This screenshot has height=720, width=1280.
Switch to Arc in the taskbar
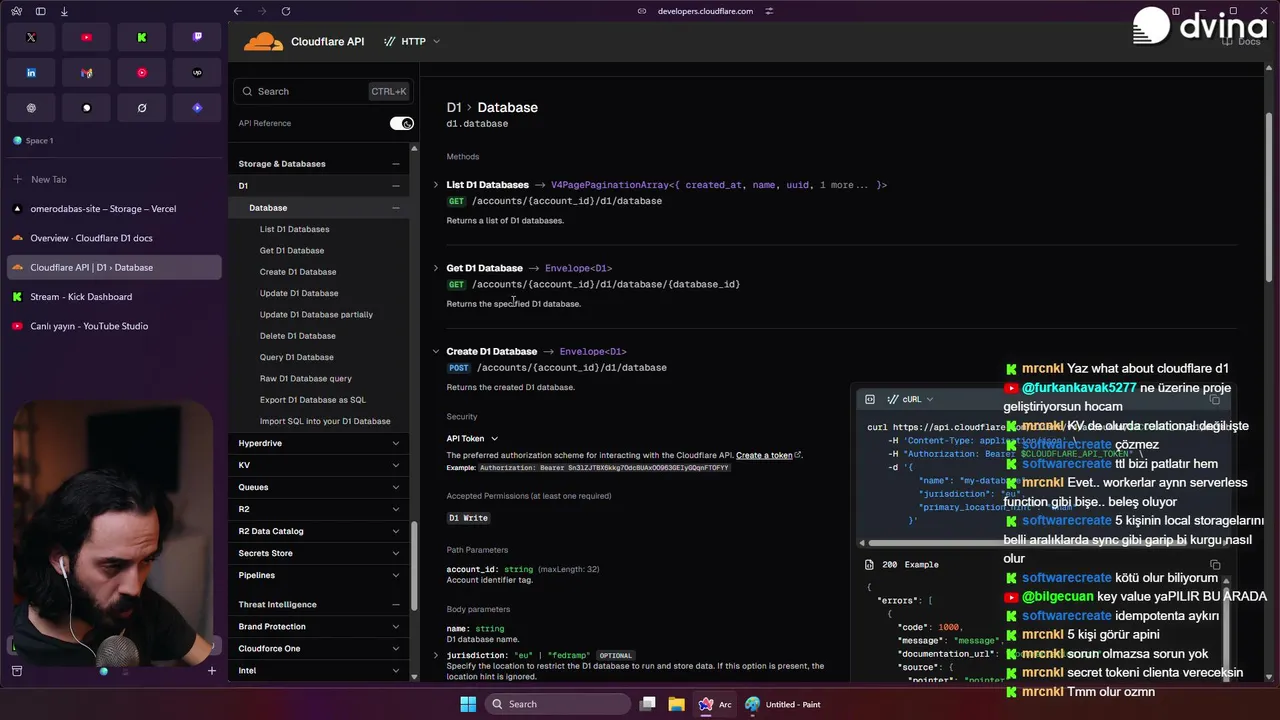pyautogui.click(x=715, y=704)
